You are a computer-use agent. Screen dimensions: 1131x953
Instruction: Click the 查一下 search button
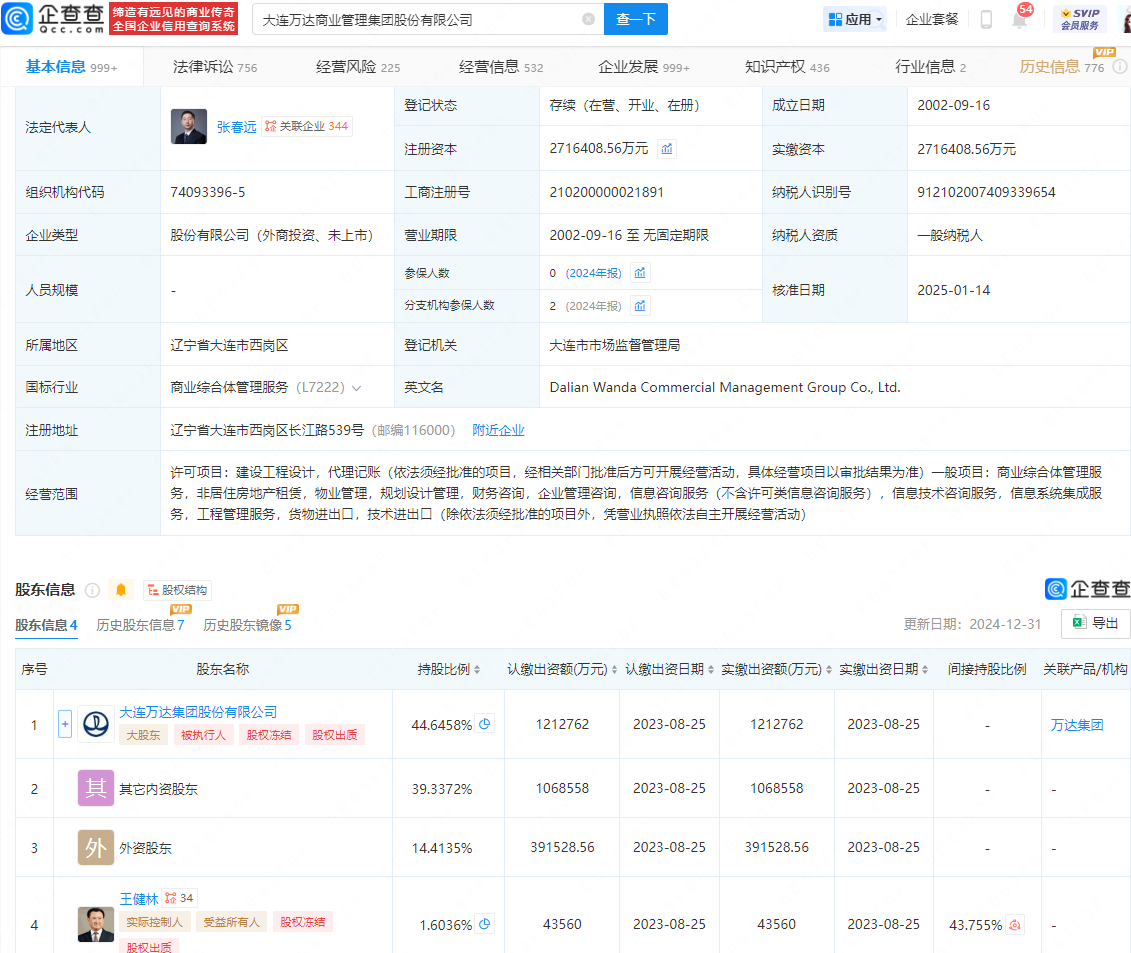point(635,19)
